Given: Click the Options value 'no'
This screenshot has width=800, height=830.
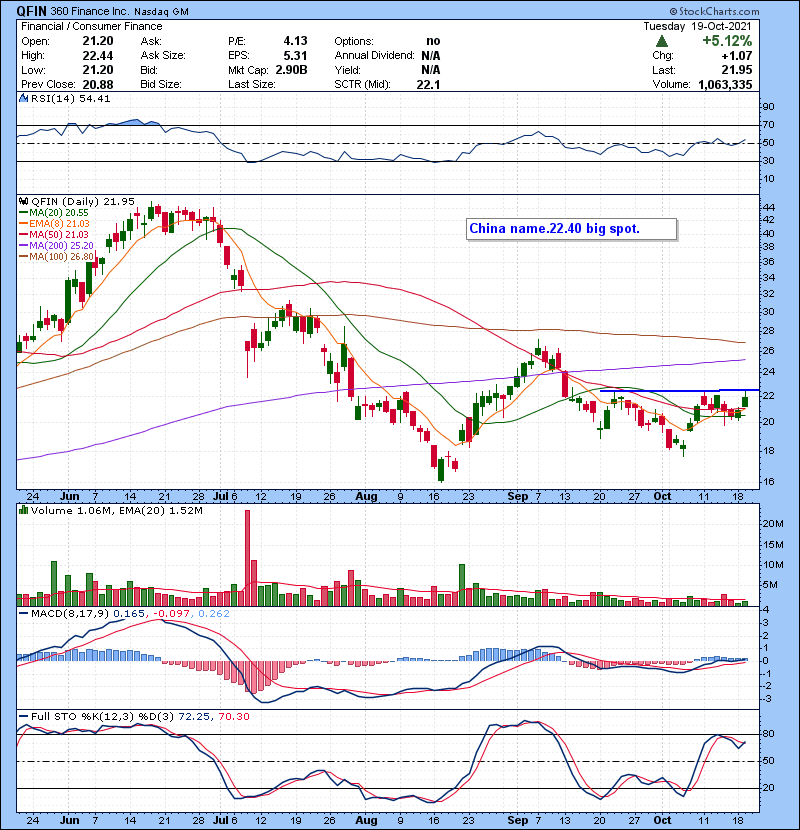Looking at the screenshot, I should [433, 41].
